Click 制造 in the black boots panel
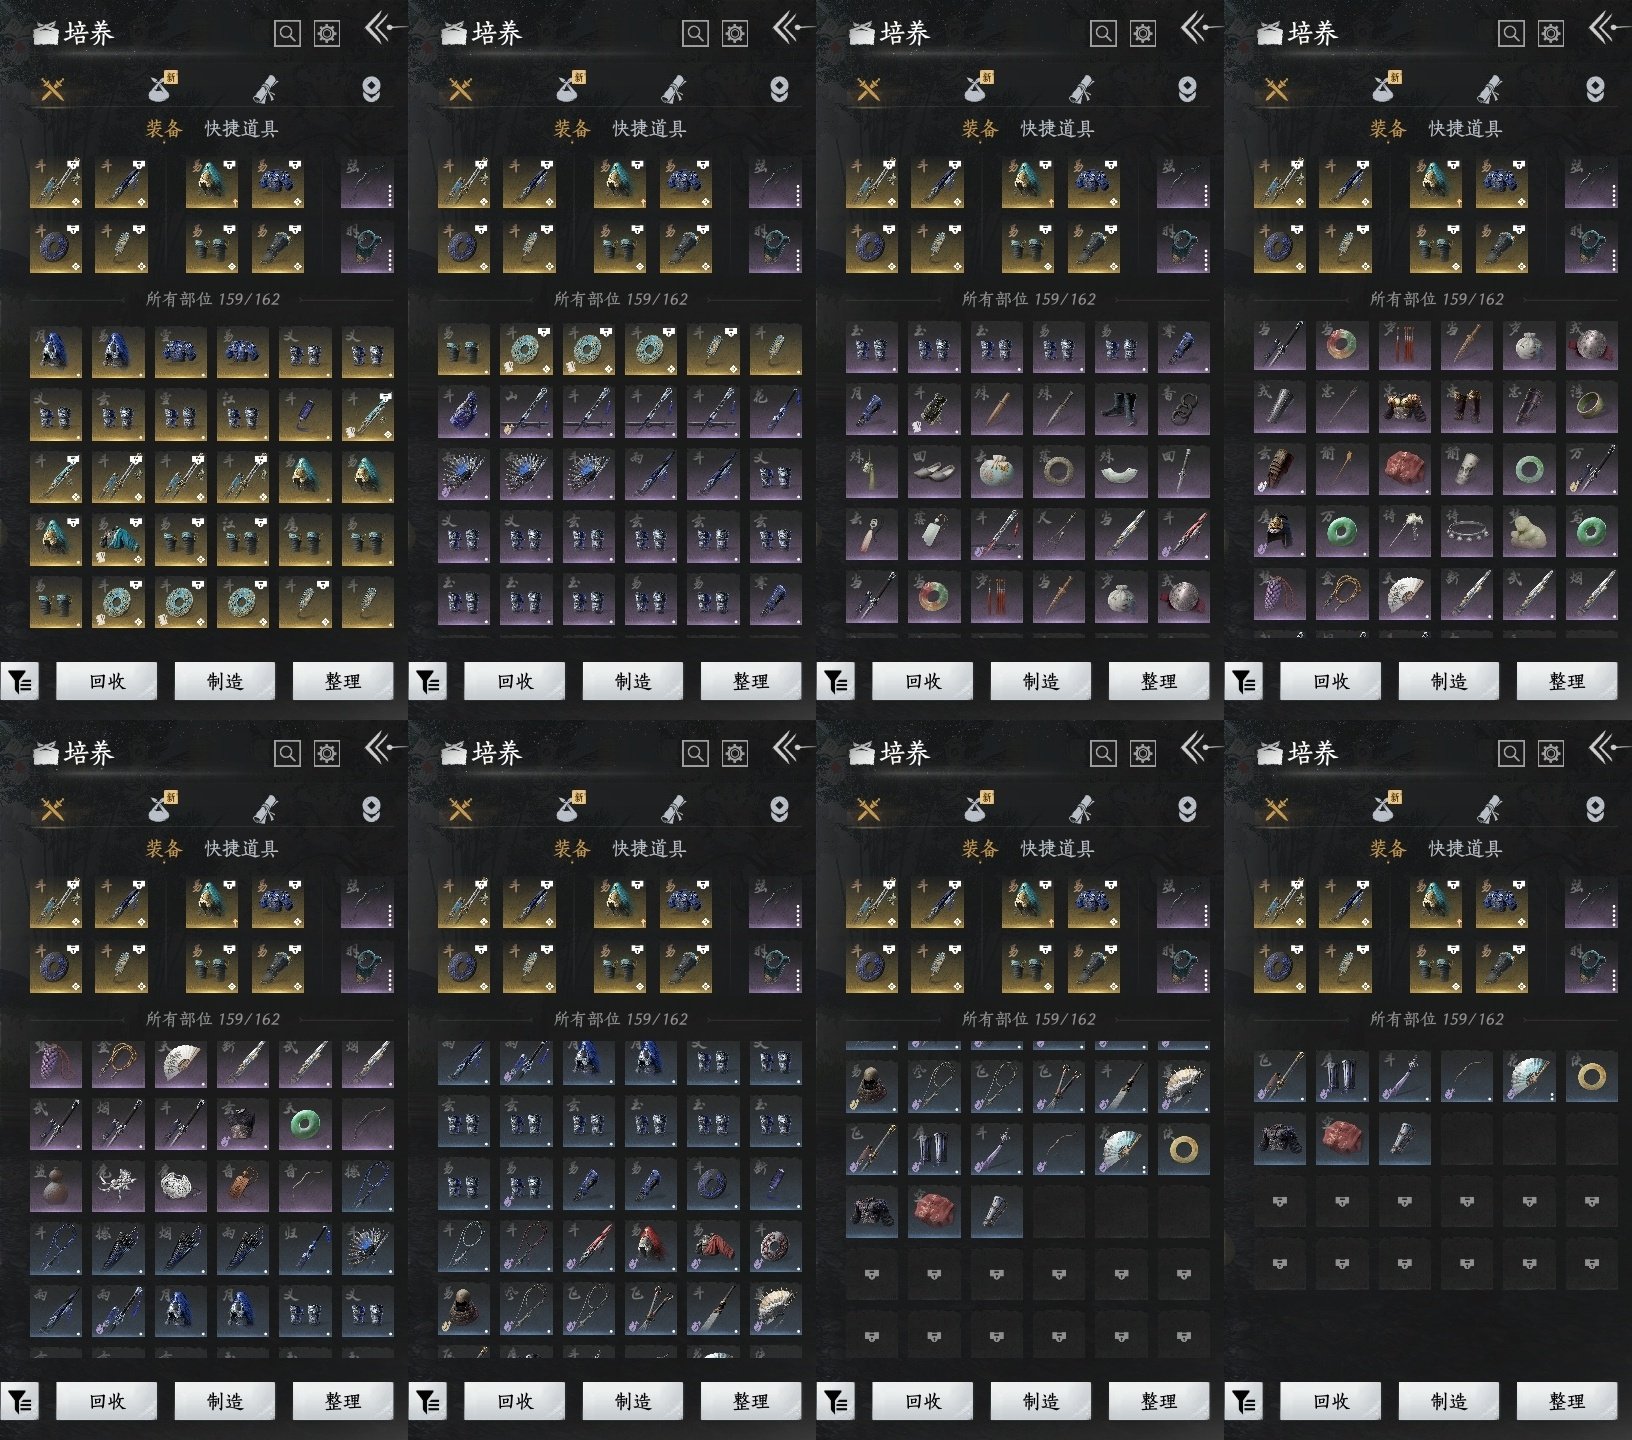 tap(1040, 682)
